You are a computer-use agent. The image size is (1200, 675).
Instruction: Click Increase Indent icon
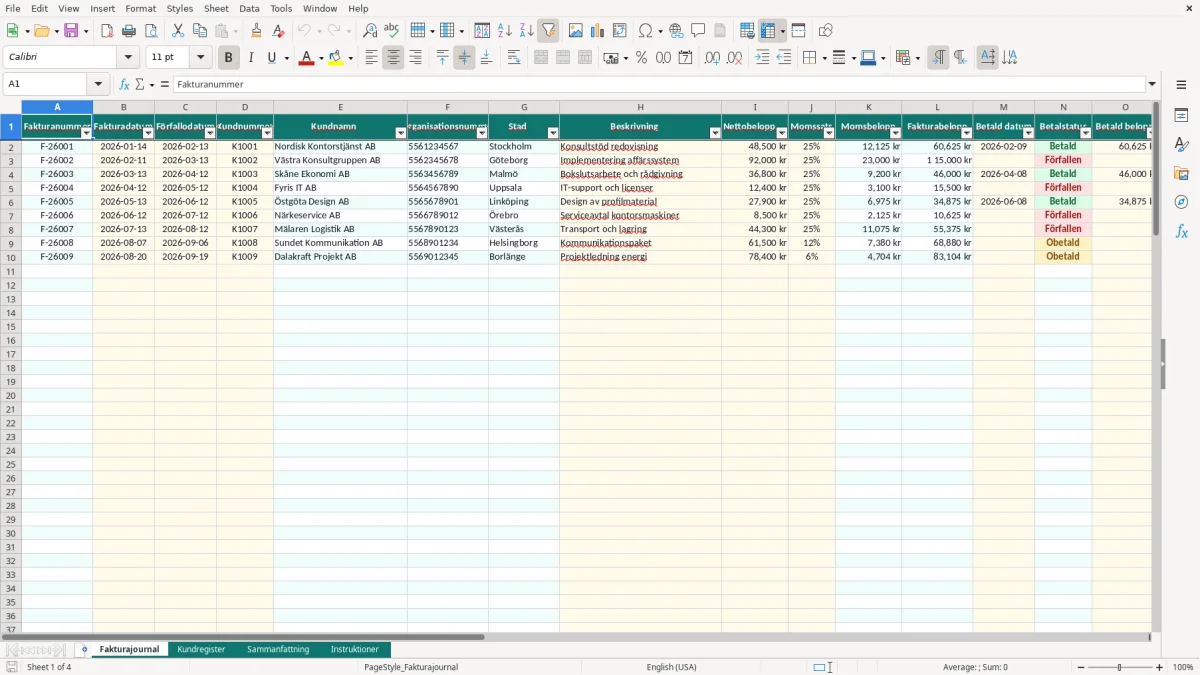[x=762, y=58]
